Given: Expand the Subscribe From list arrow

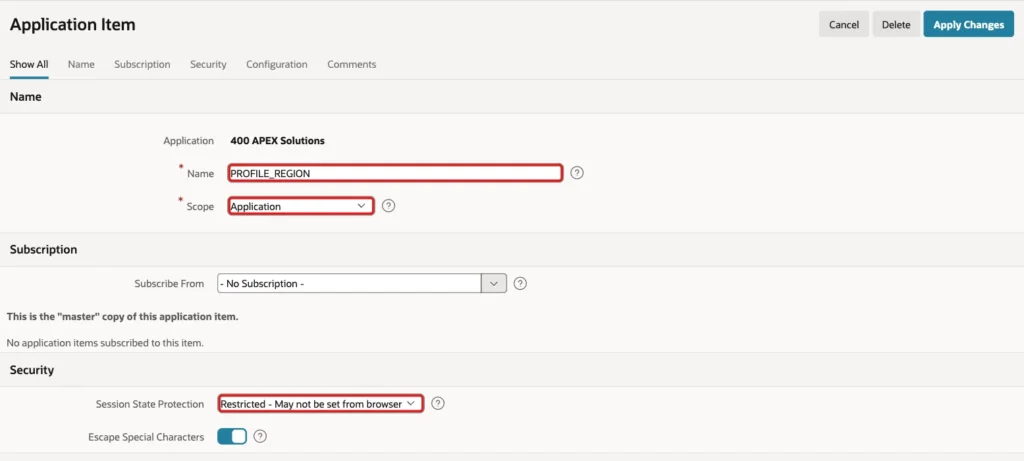Looking at the screenshot, I should point(494,283).
